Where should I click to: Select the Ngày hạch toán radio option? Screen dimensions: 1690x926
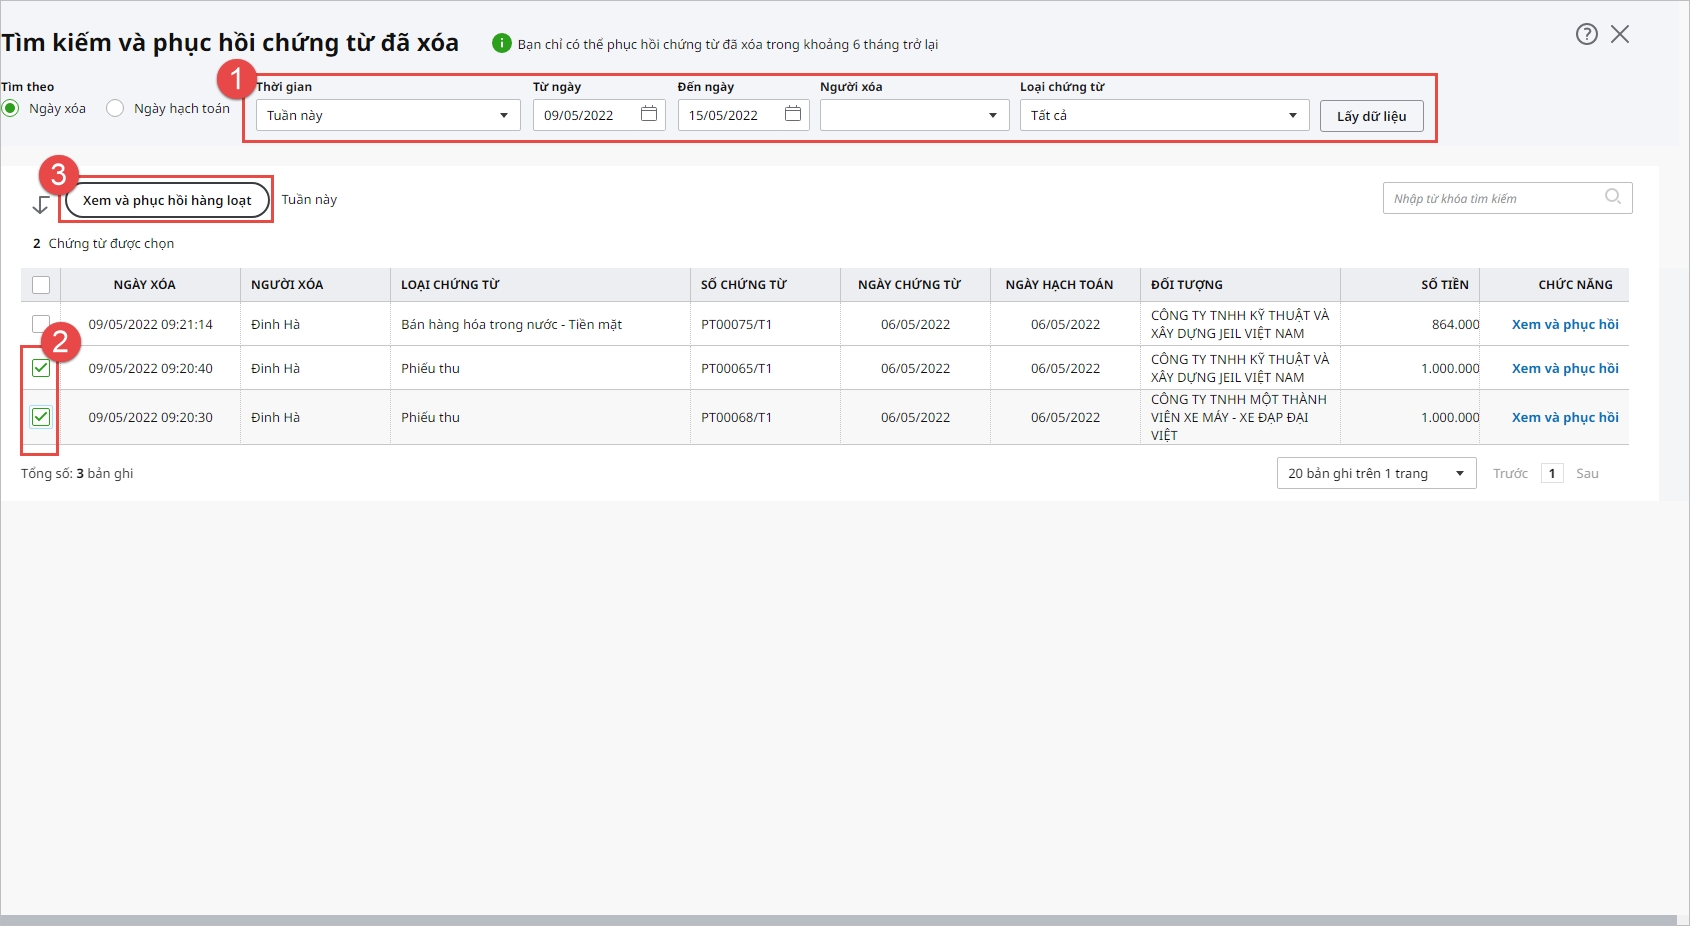click(x=116, y=108)
